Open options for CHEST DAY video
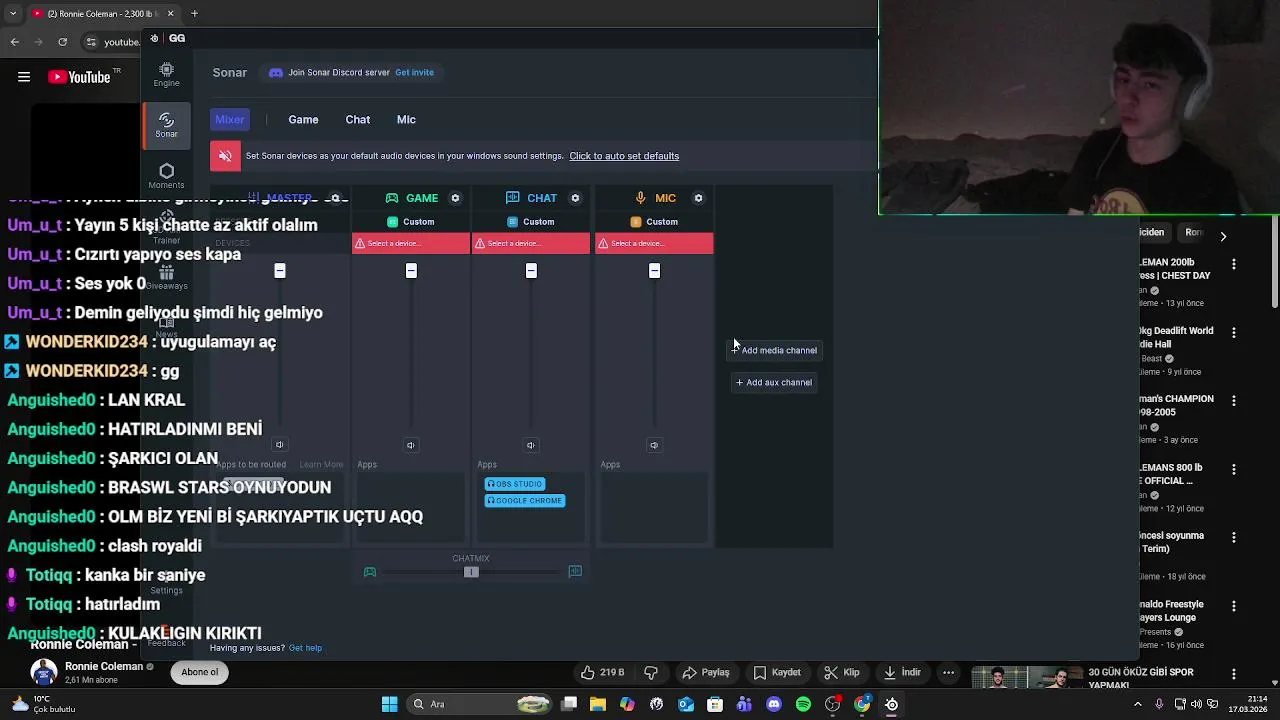This screenshot has height=720, width=1280. click(1234, 264)
